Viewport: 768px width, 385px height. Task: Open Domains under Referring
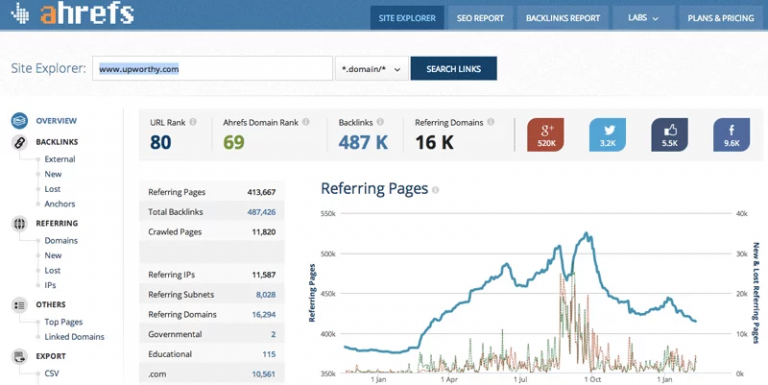click(61, 241)
